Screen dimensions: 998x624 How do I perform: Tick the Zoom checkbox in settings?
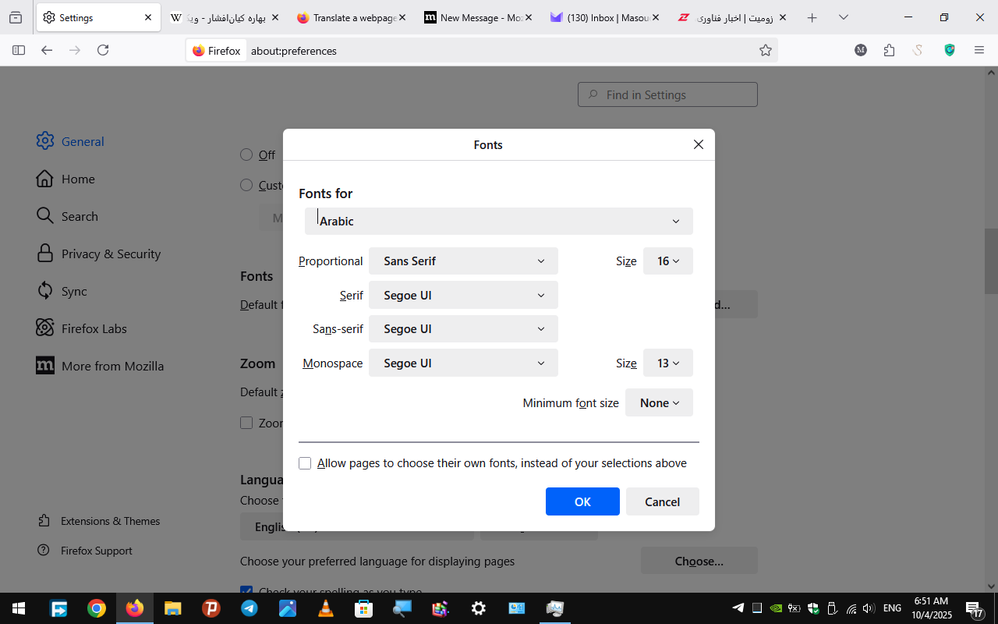point(246,423)
